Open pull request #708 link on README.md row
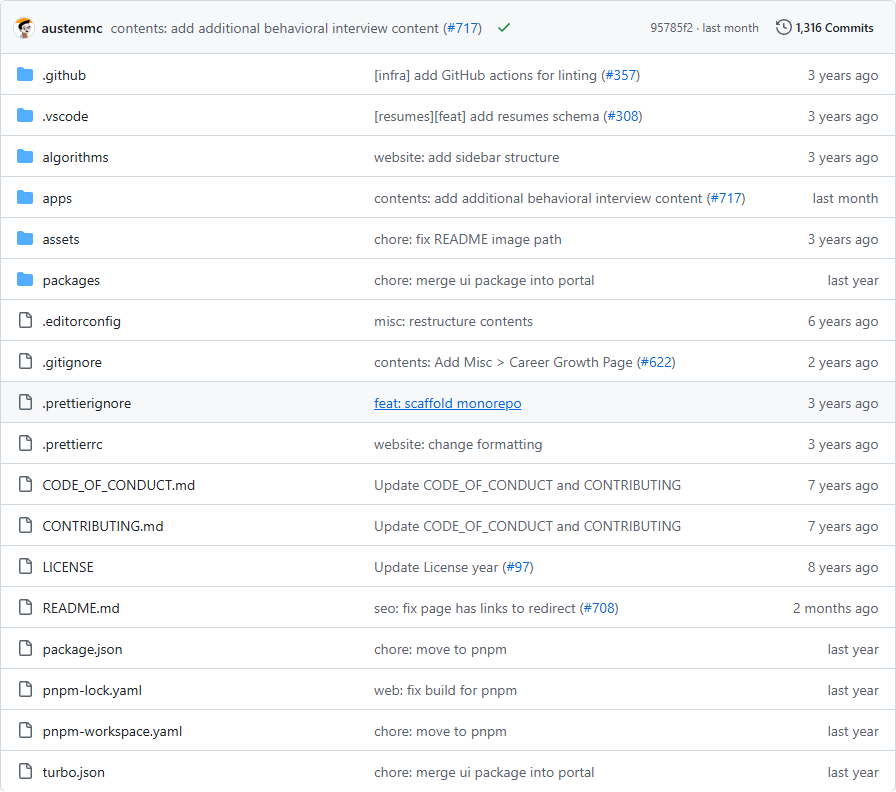 point(600,608)
